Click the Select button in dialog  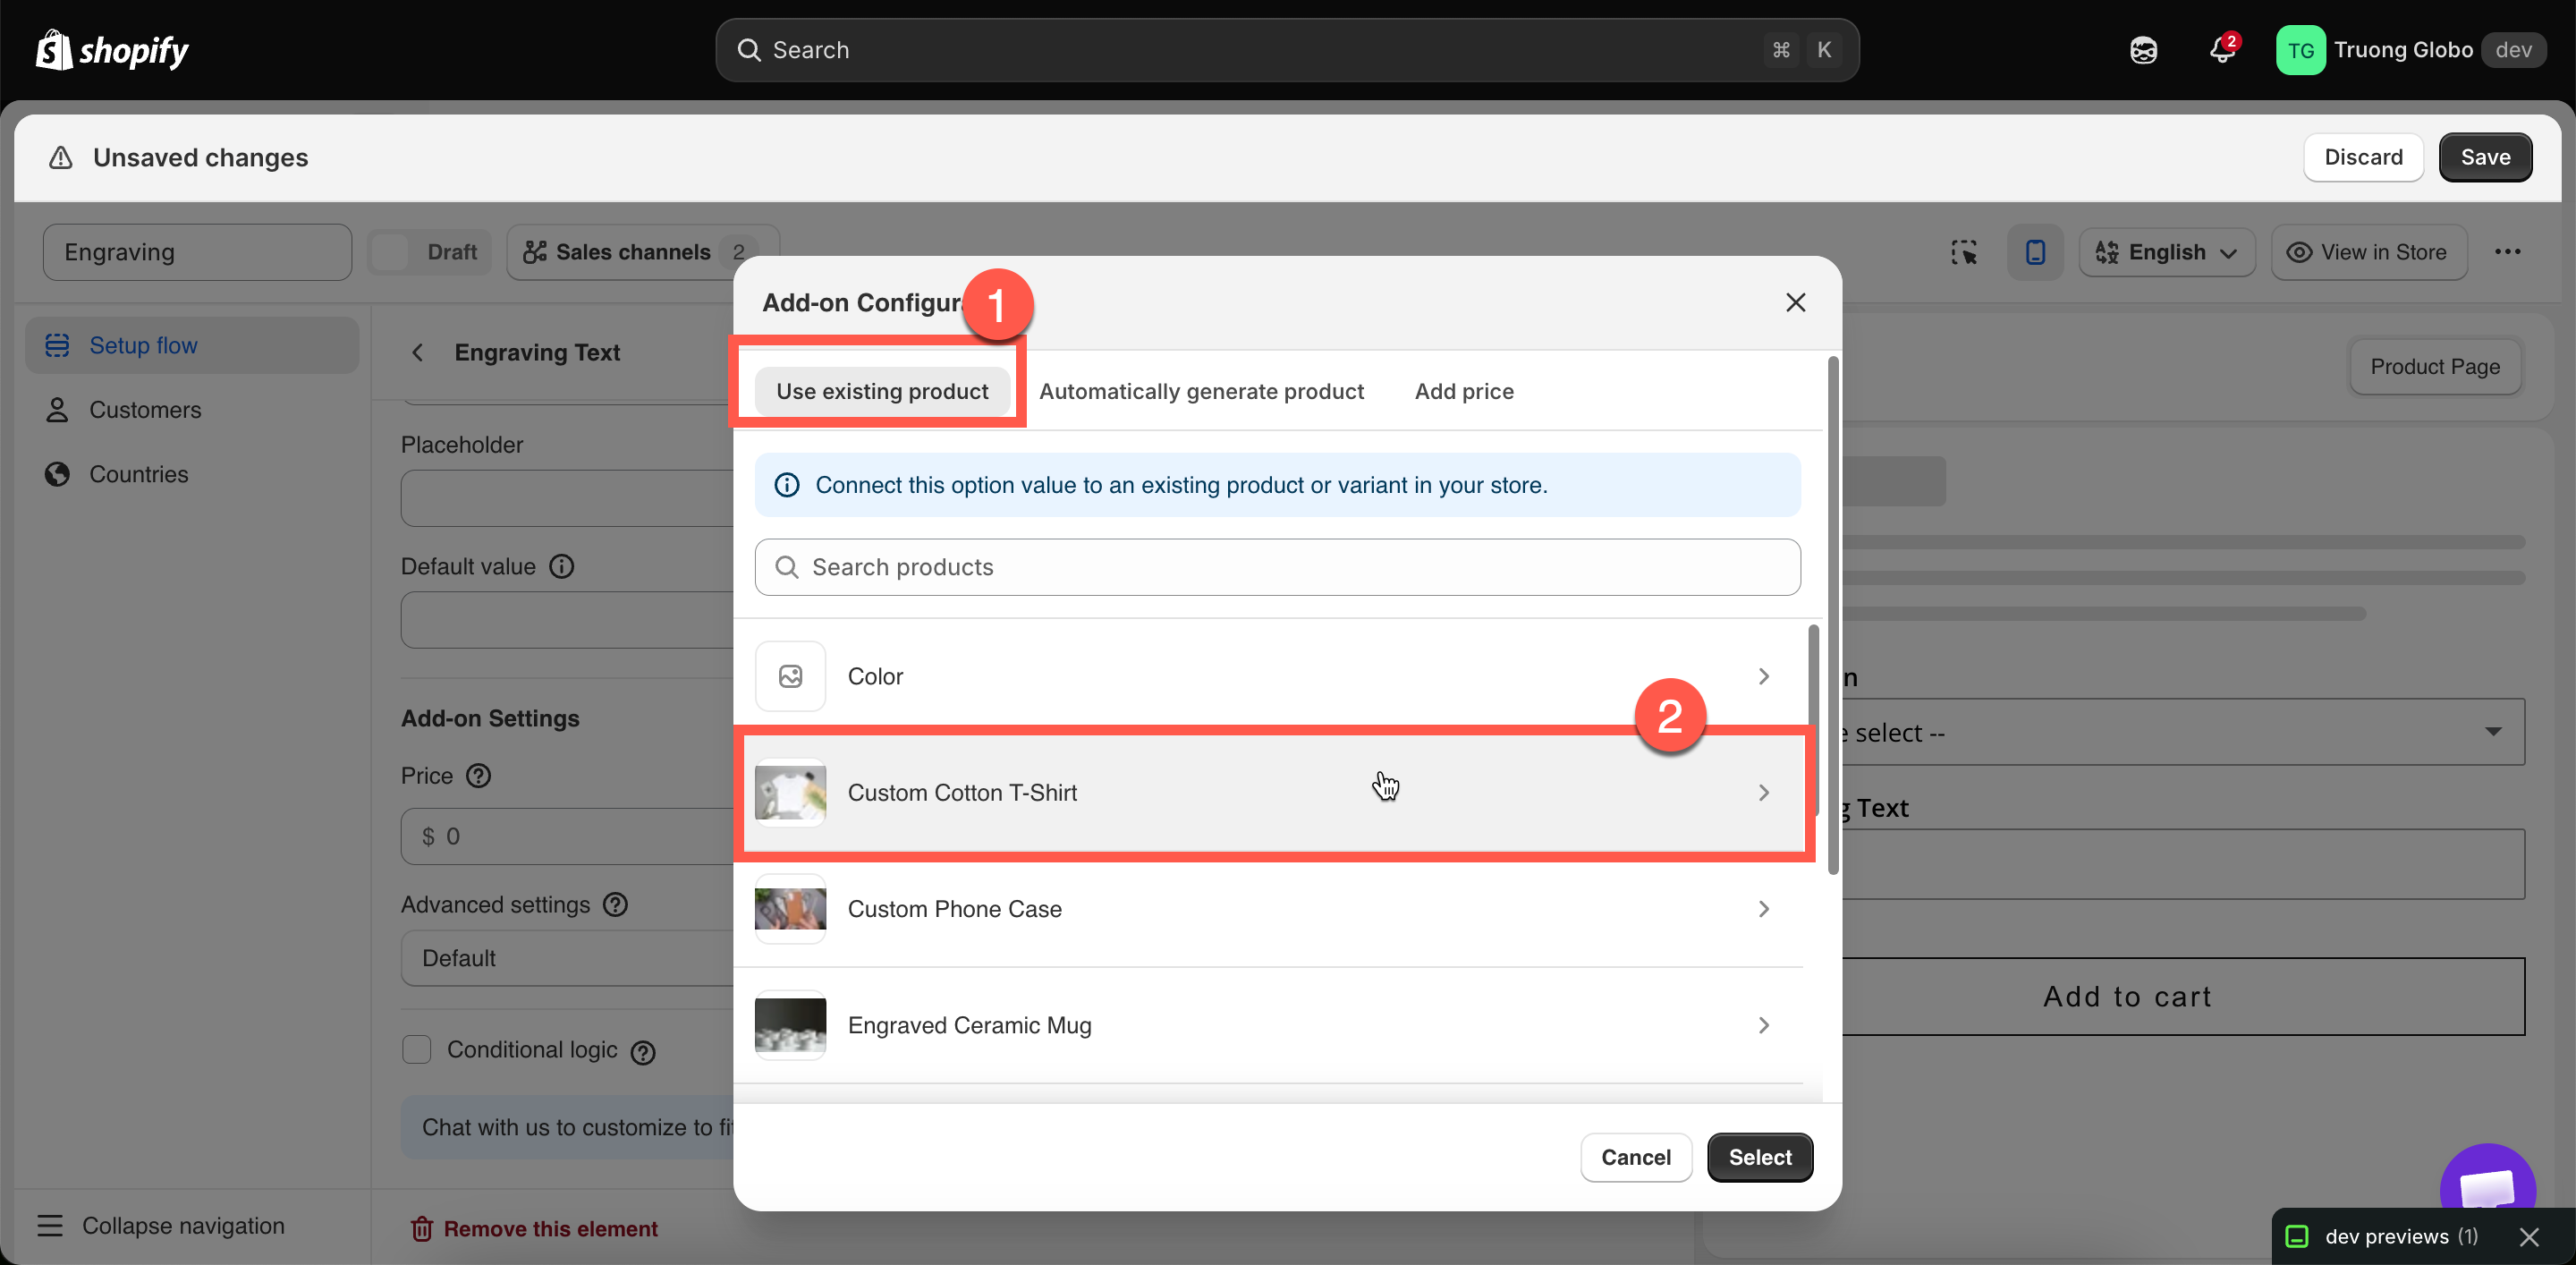point(1759,1156)
